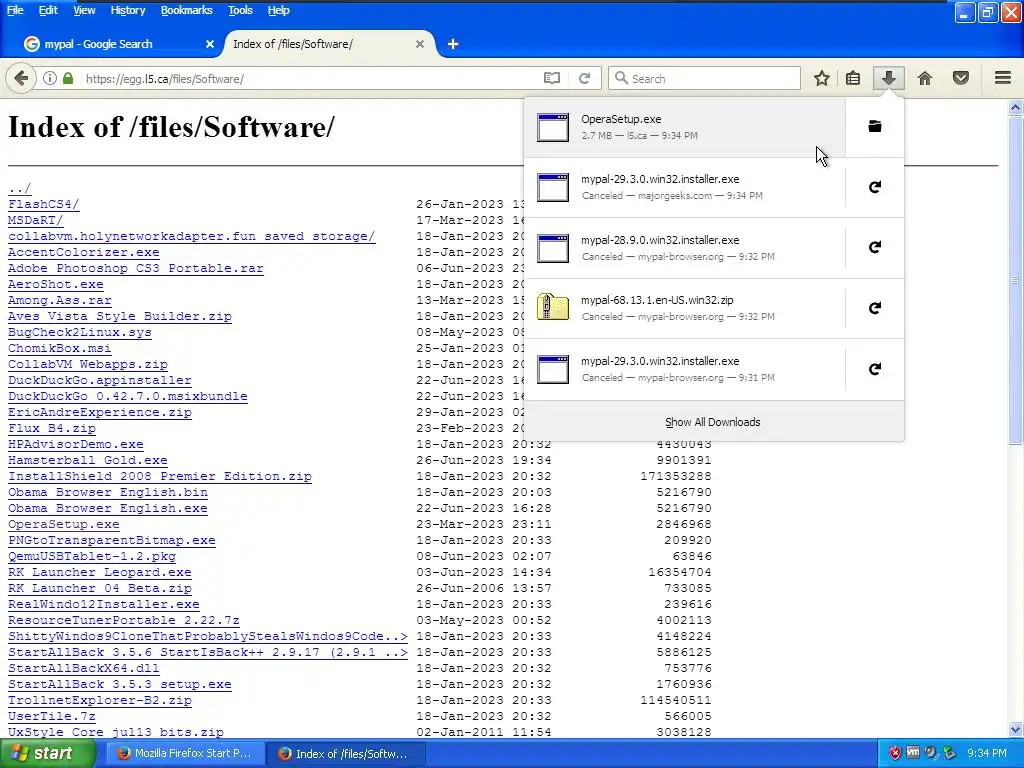Image resolution: width=1024 pixels, height=768 pixels.
Task: Download TrollnetExplorer-B2.zip link
Action: 100,700
